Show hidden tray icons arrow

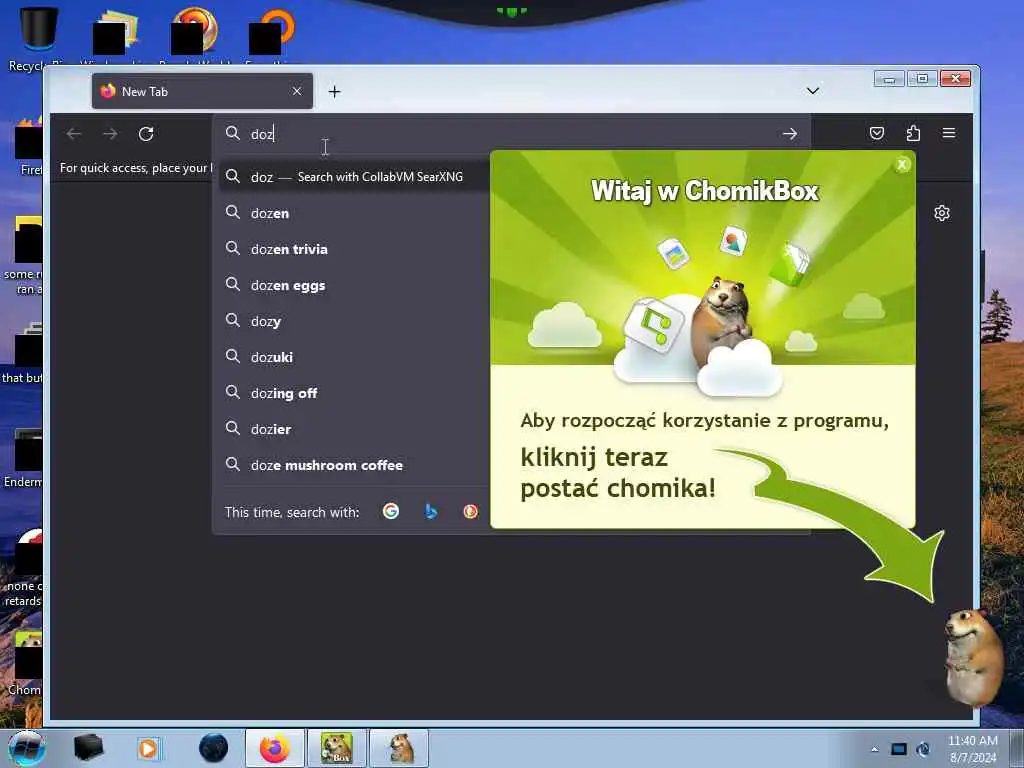pyautogui.click(x=874, y=749)
